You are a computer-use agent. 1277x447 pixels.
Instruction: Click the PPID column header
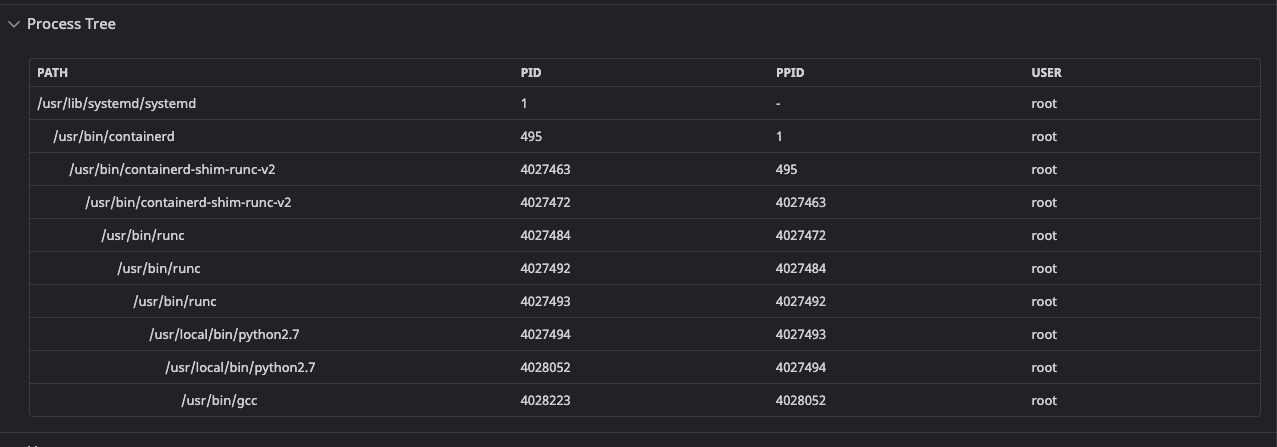pyautogui.click(x=790, y=73)
